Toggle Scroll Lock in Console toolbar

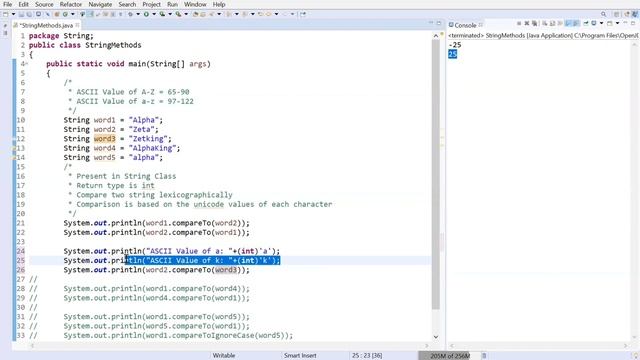click(x=552, y=23)
